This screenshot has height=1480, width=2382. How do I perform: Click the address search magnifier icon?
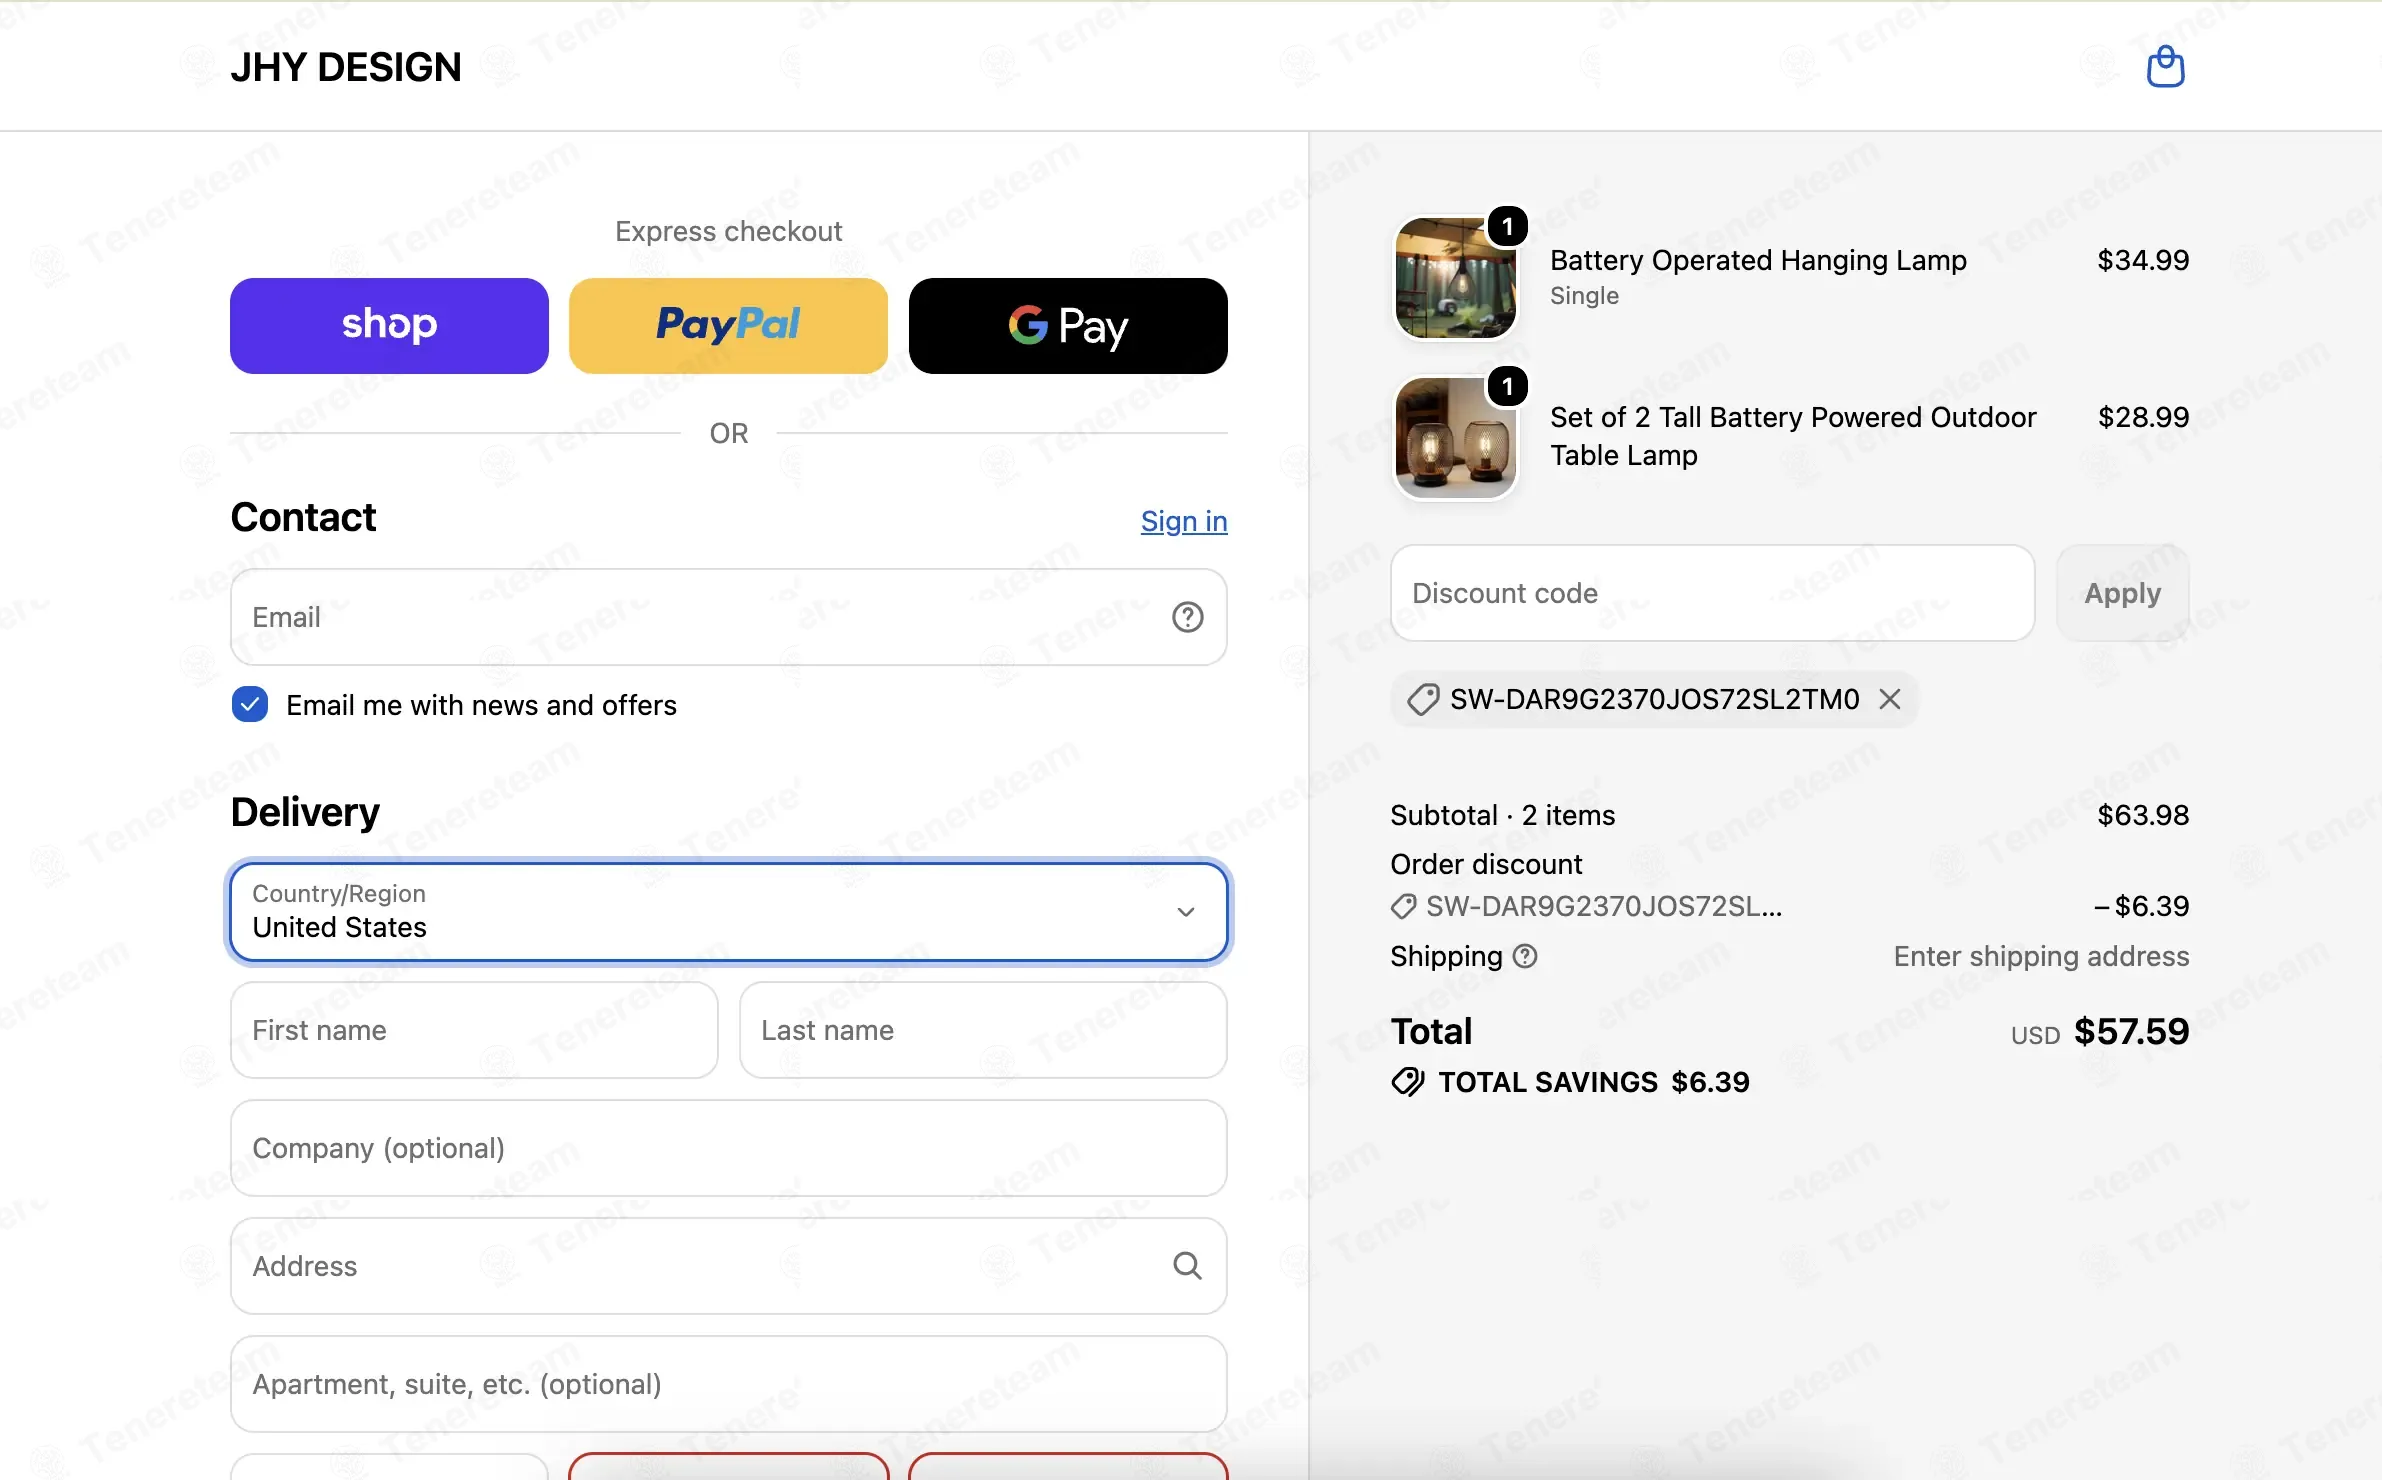click(1187, 1266)
